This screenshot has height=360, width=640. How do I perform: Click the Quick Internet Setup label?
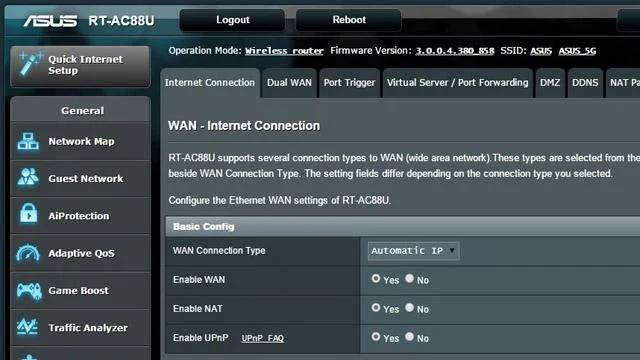(x=85, y=65)
